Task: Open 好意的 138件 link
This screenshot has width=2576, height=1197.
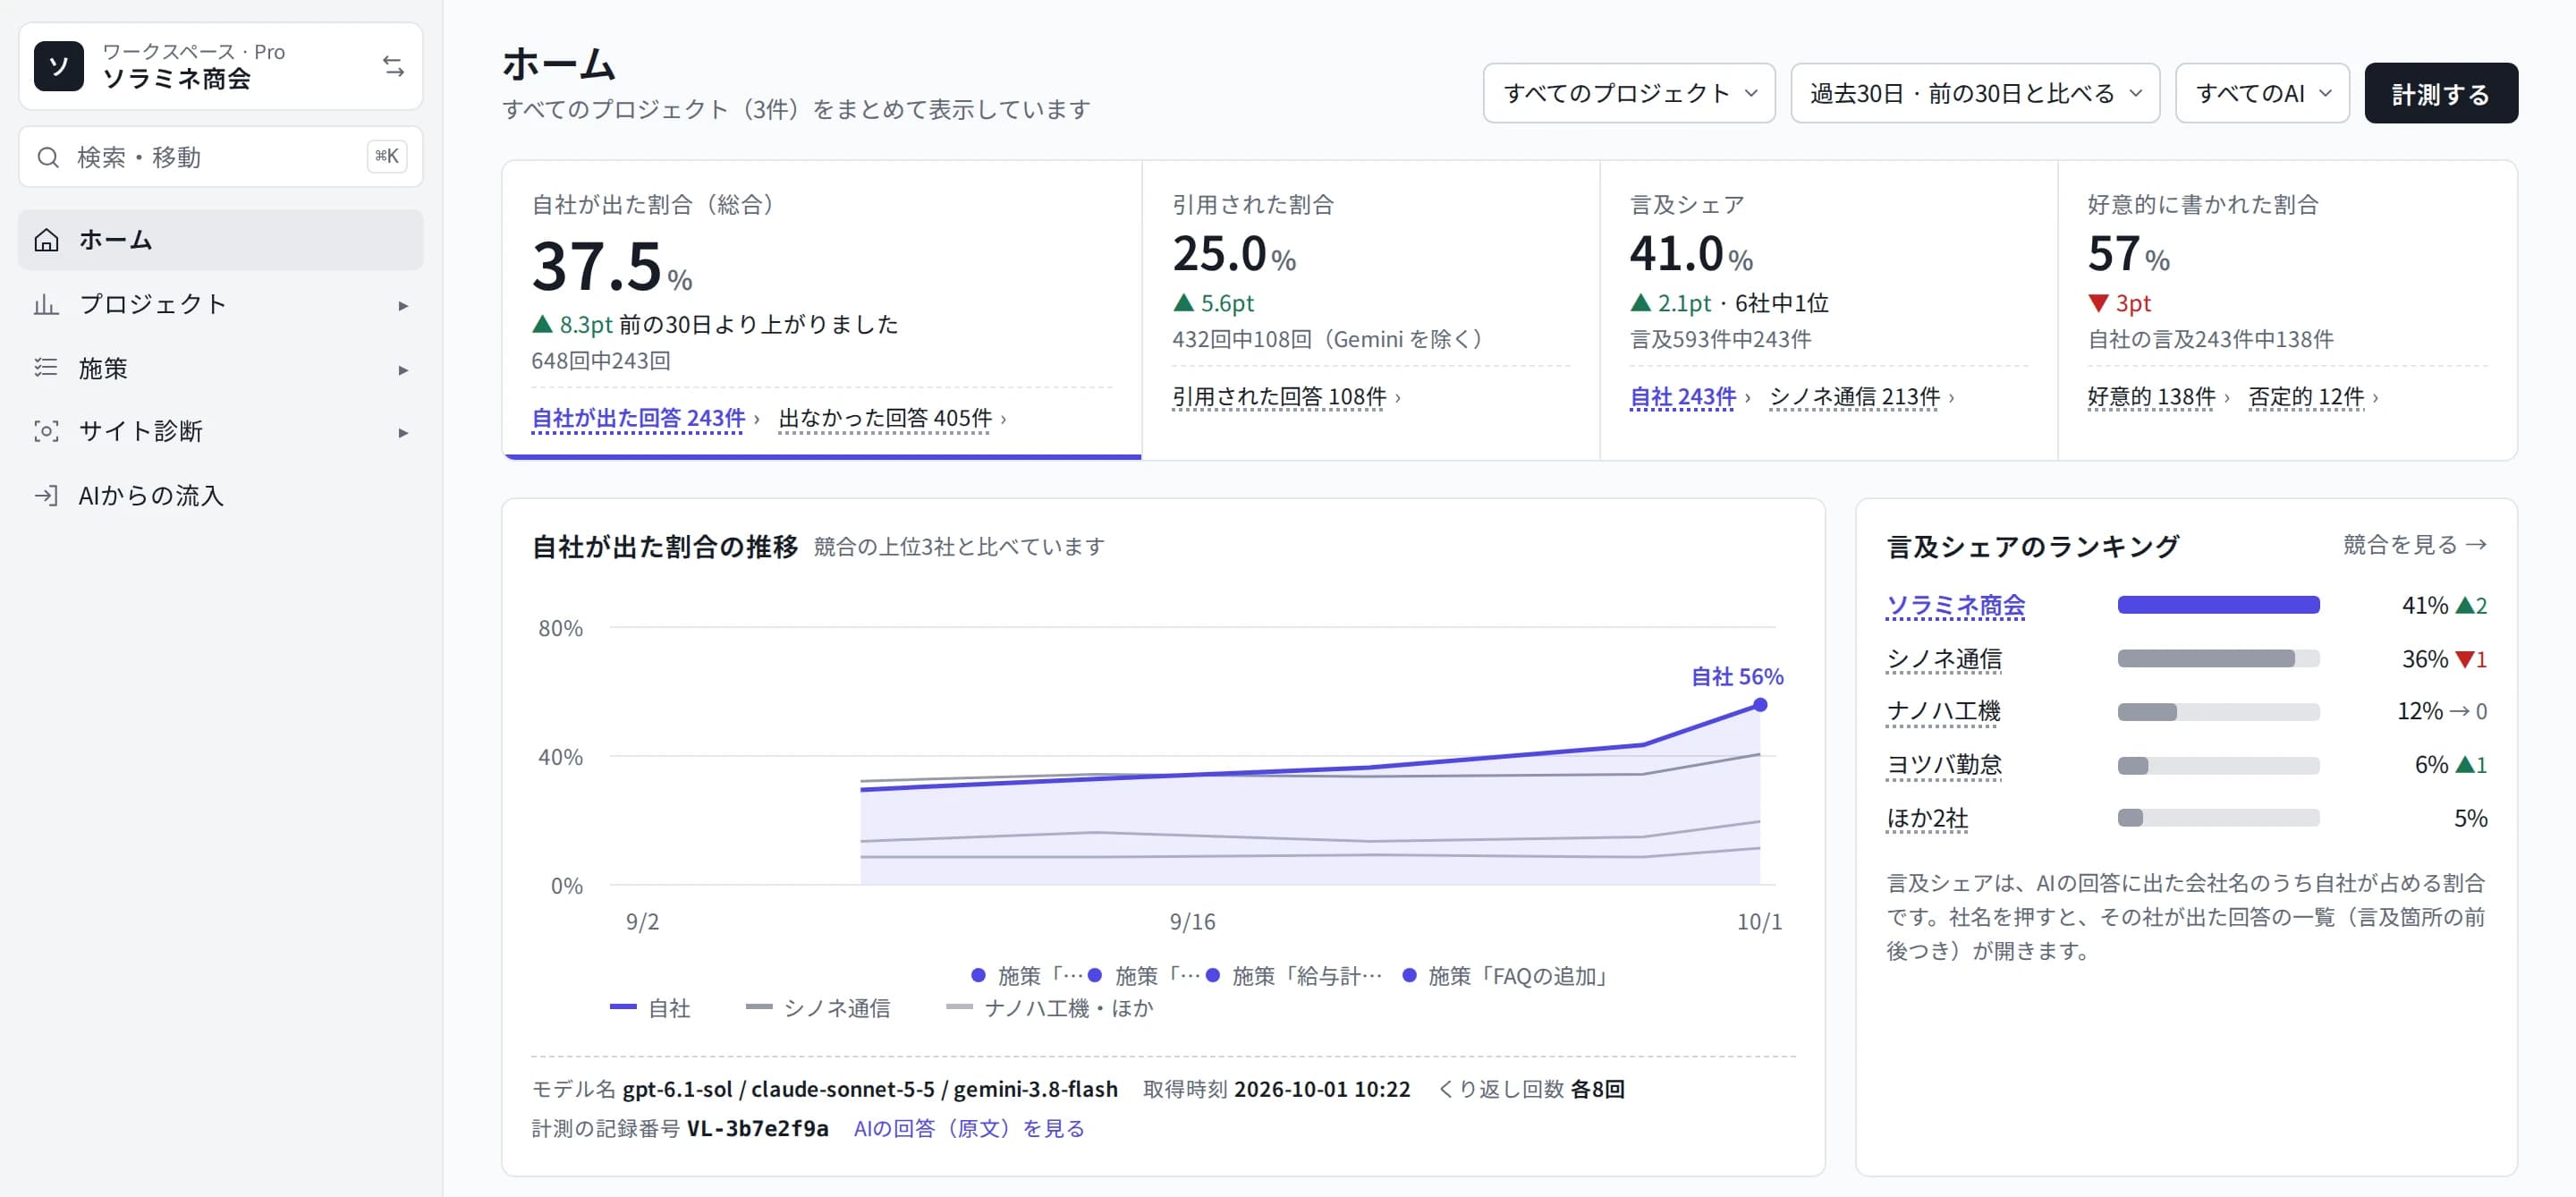Action: click(2151, 397)
